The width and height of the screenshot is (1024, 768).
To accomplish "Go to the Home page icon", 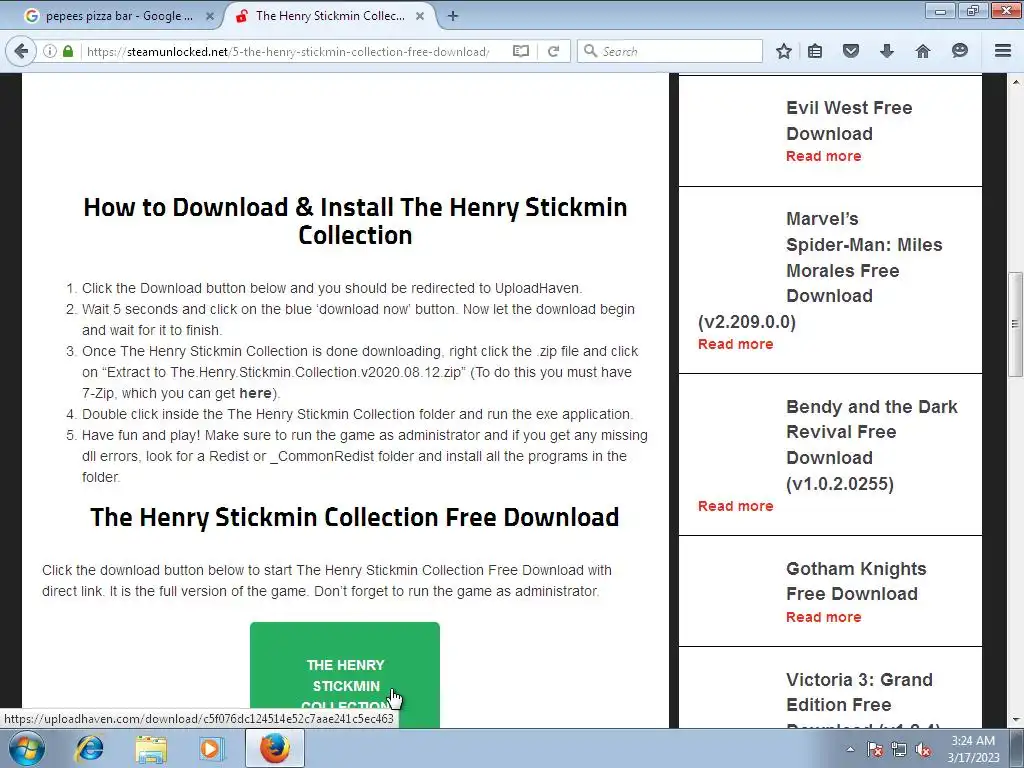I will [922, 51].
